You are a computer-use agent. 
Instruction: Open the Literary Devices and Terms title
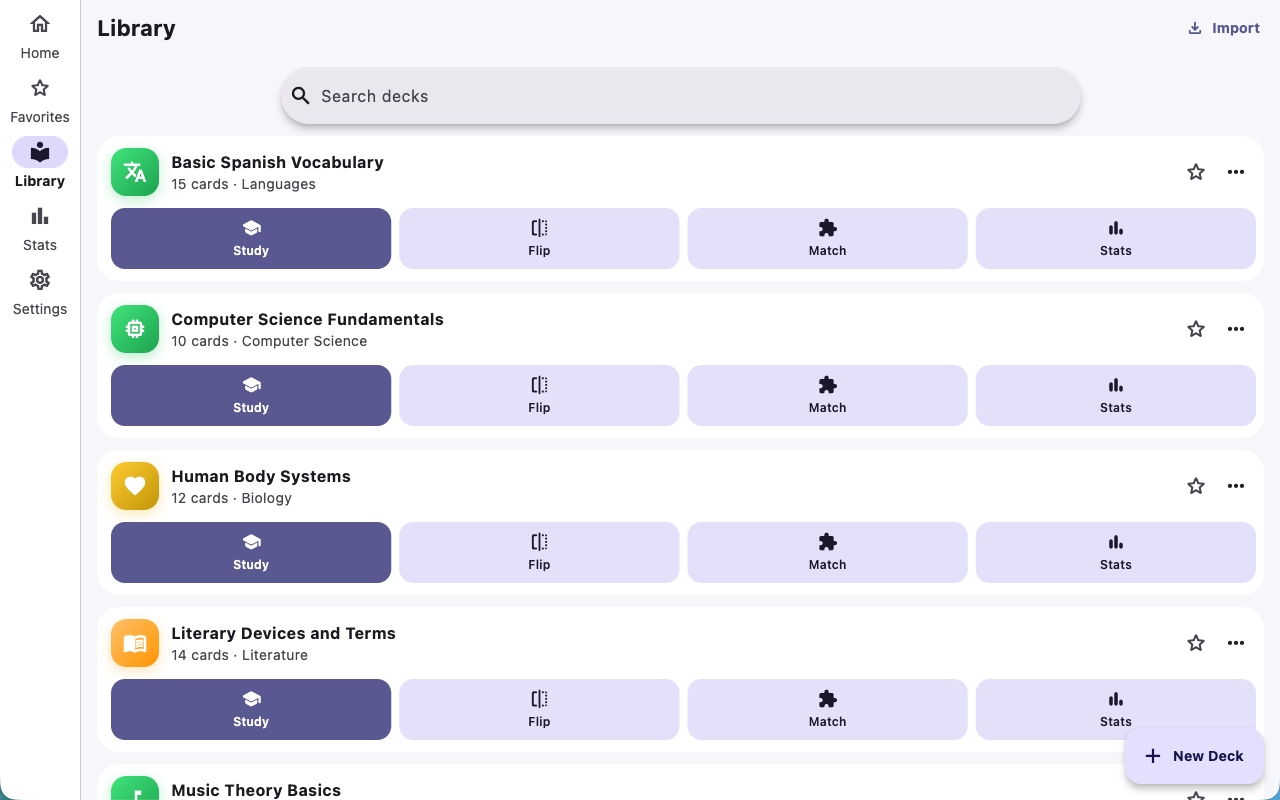(283, 633)
